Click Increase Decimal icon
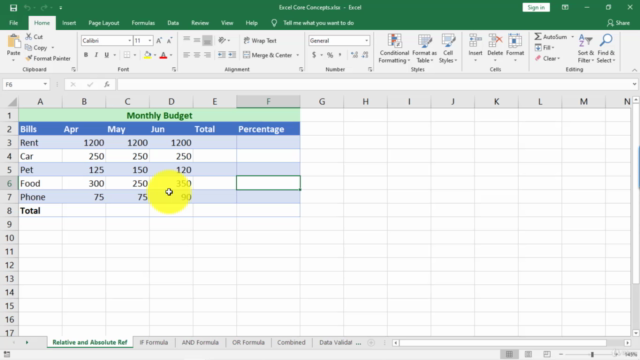 coord(354,55)
